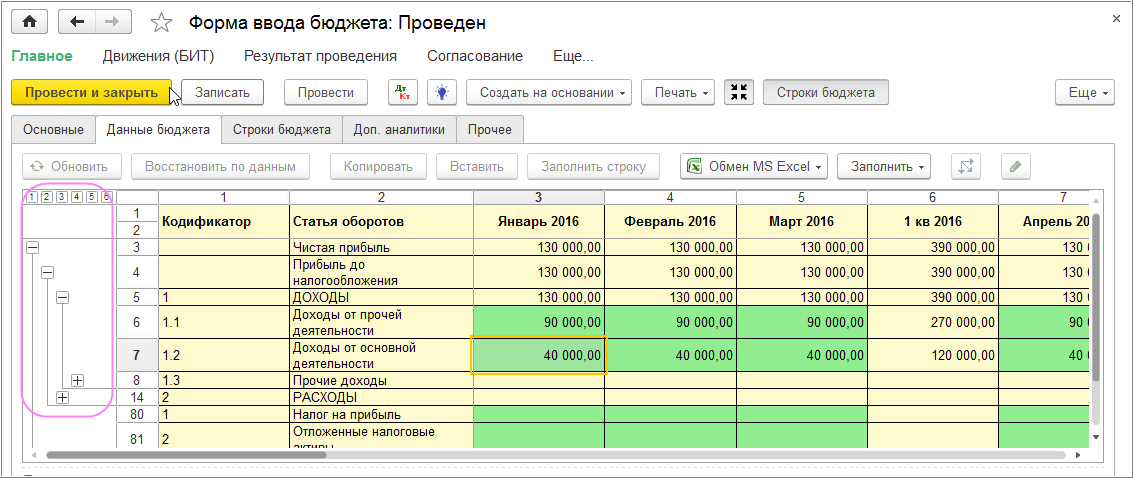
Task: Click the Записать button
Action: [x=222, y=92]
